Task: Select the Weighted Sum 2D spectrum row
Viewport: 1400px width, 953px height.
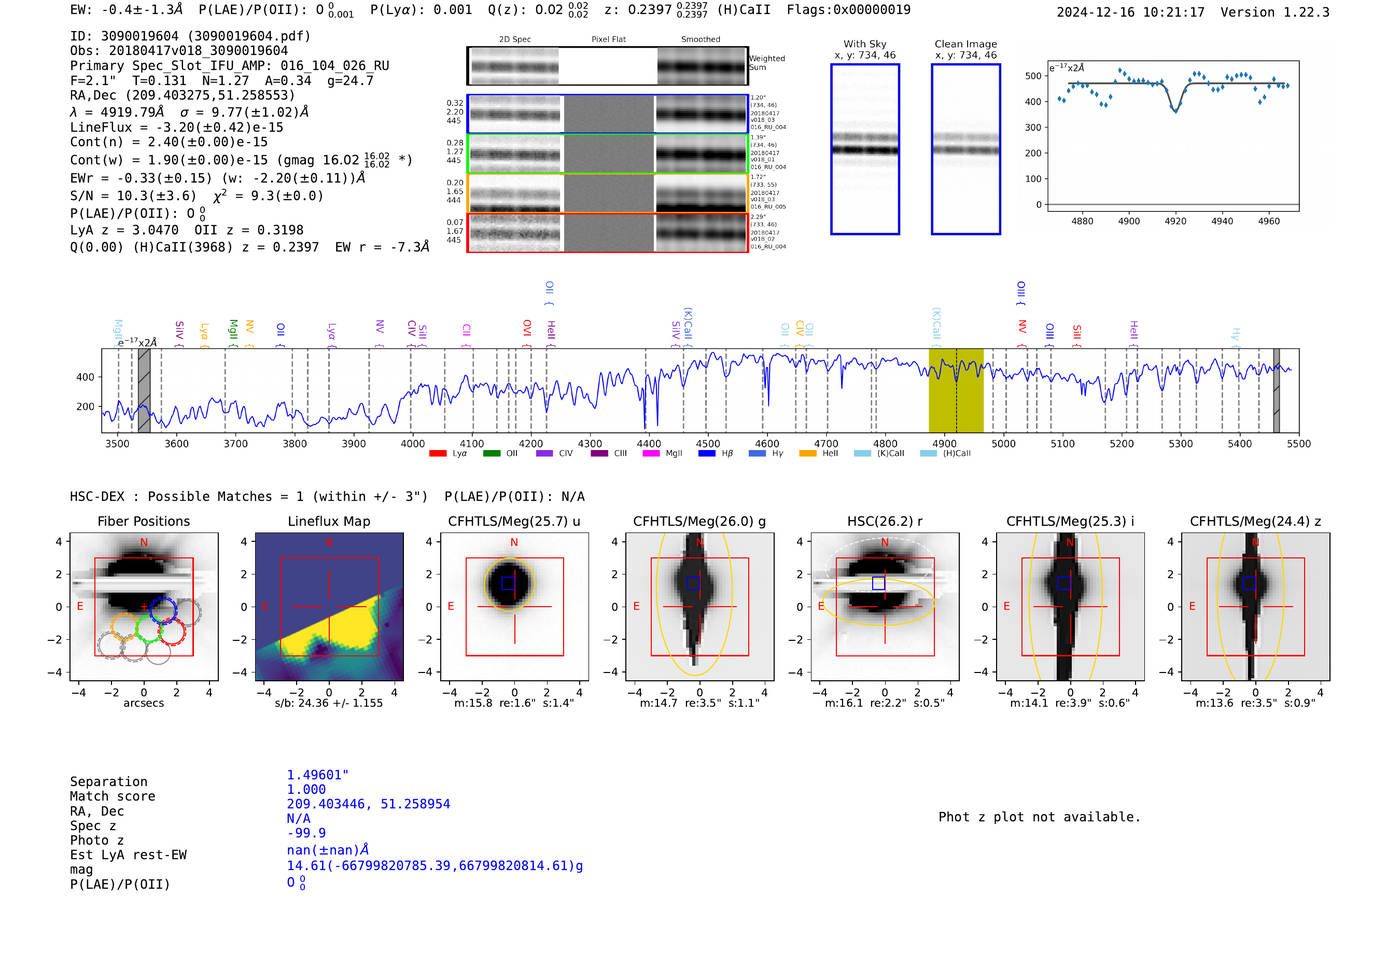Action: pos(607,66)
